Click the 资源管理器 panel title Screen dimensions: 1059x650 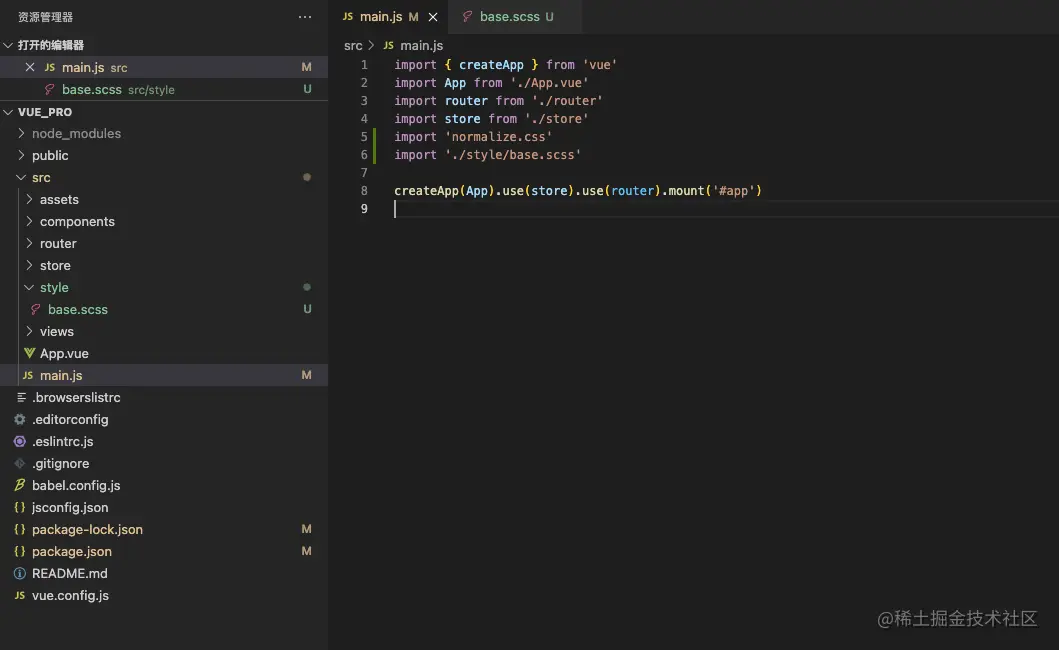[45, 17]
